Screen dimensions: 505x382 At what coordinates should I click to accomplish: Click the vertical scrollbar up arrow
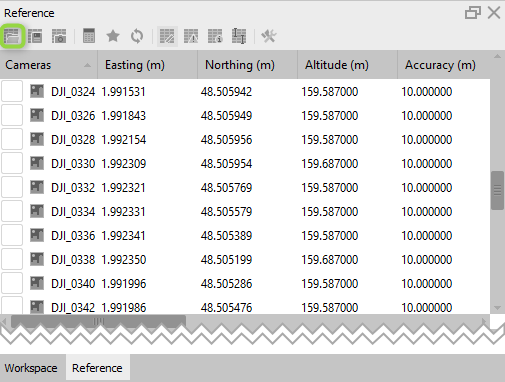pos(497,57)
